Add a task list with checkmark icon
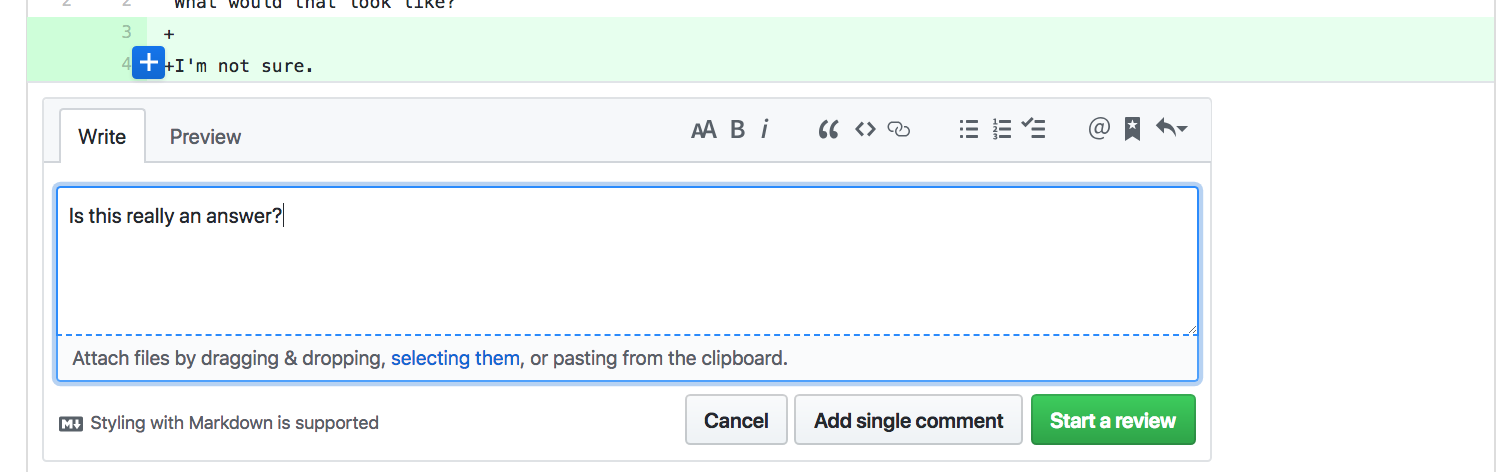This screenshot has height=472, width=1511. 1033,129
